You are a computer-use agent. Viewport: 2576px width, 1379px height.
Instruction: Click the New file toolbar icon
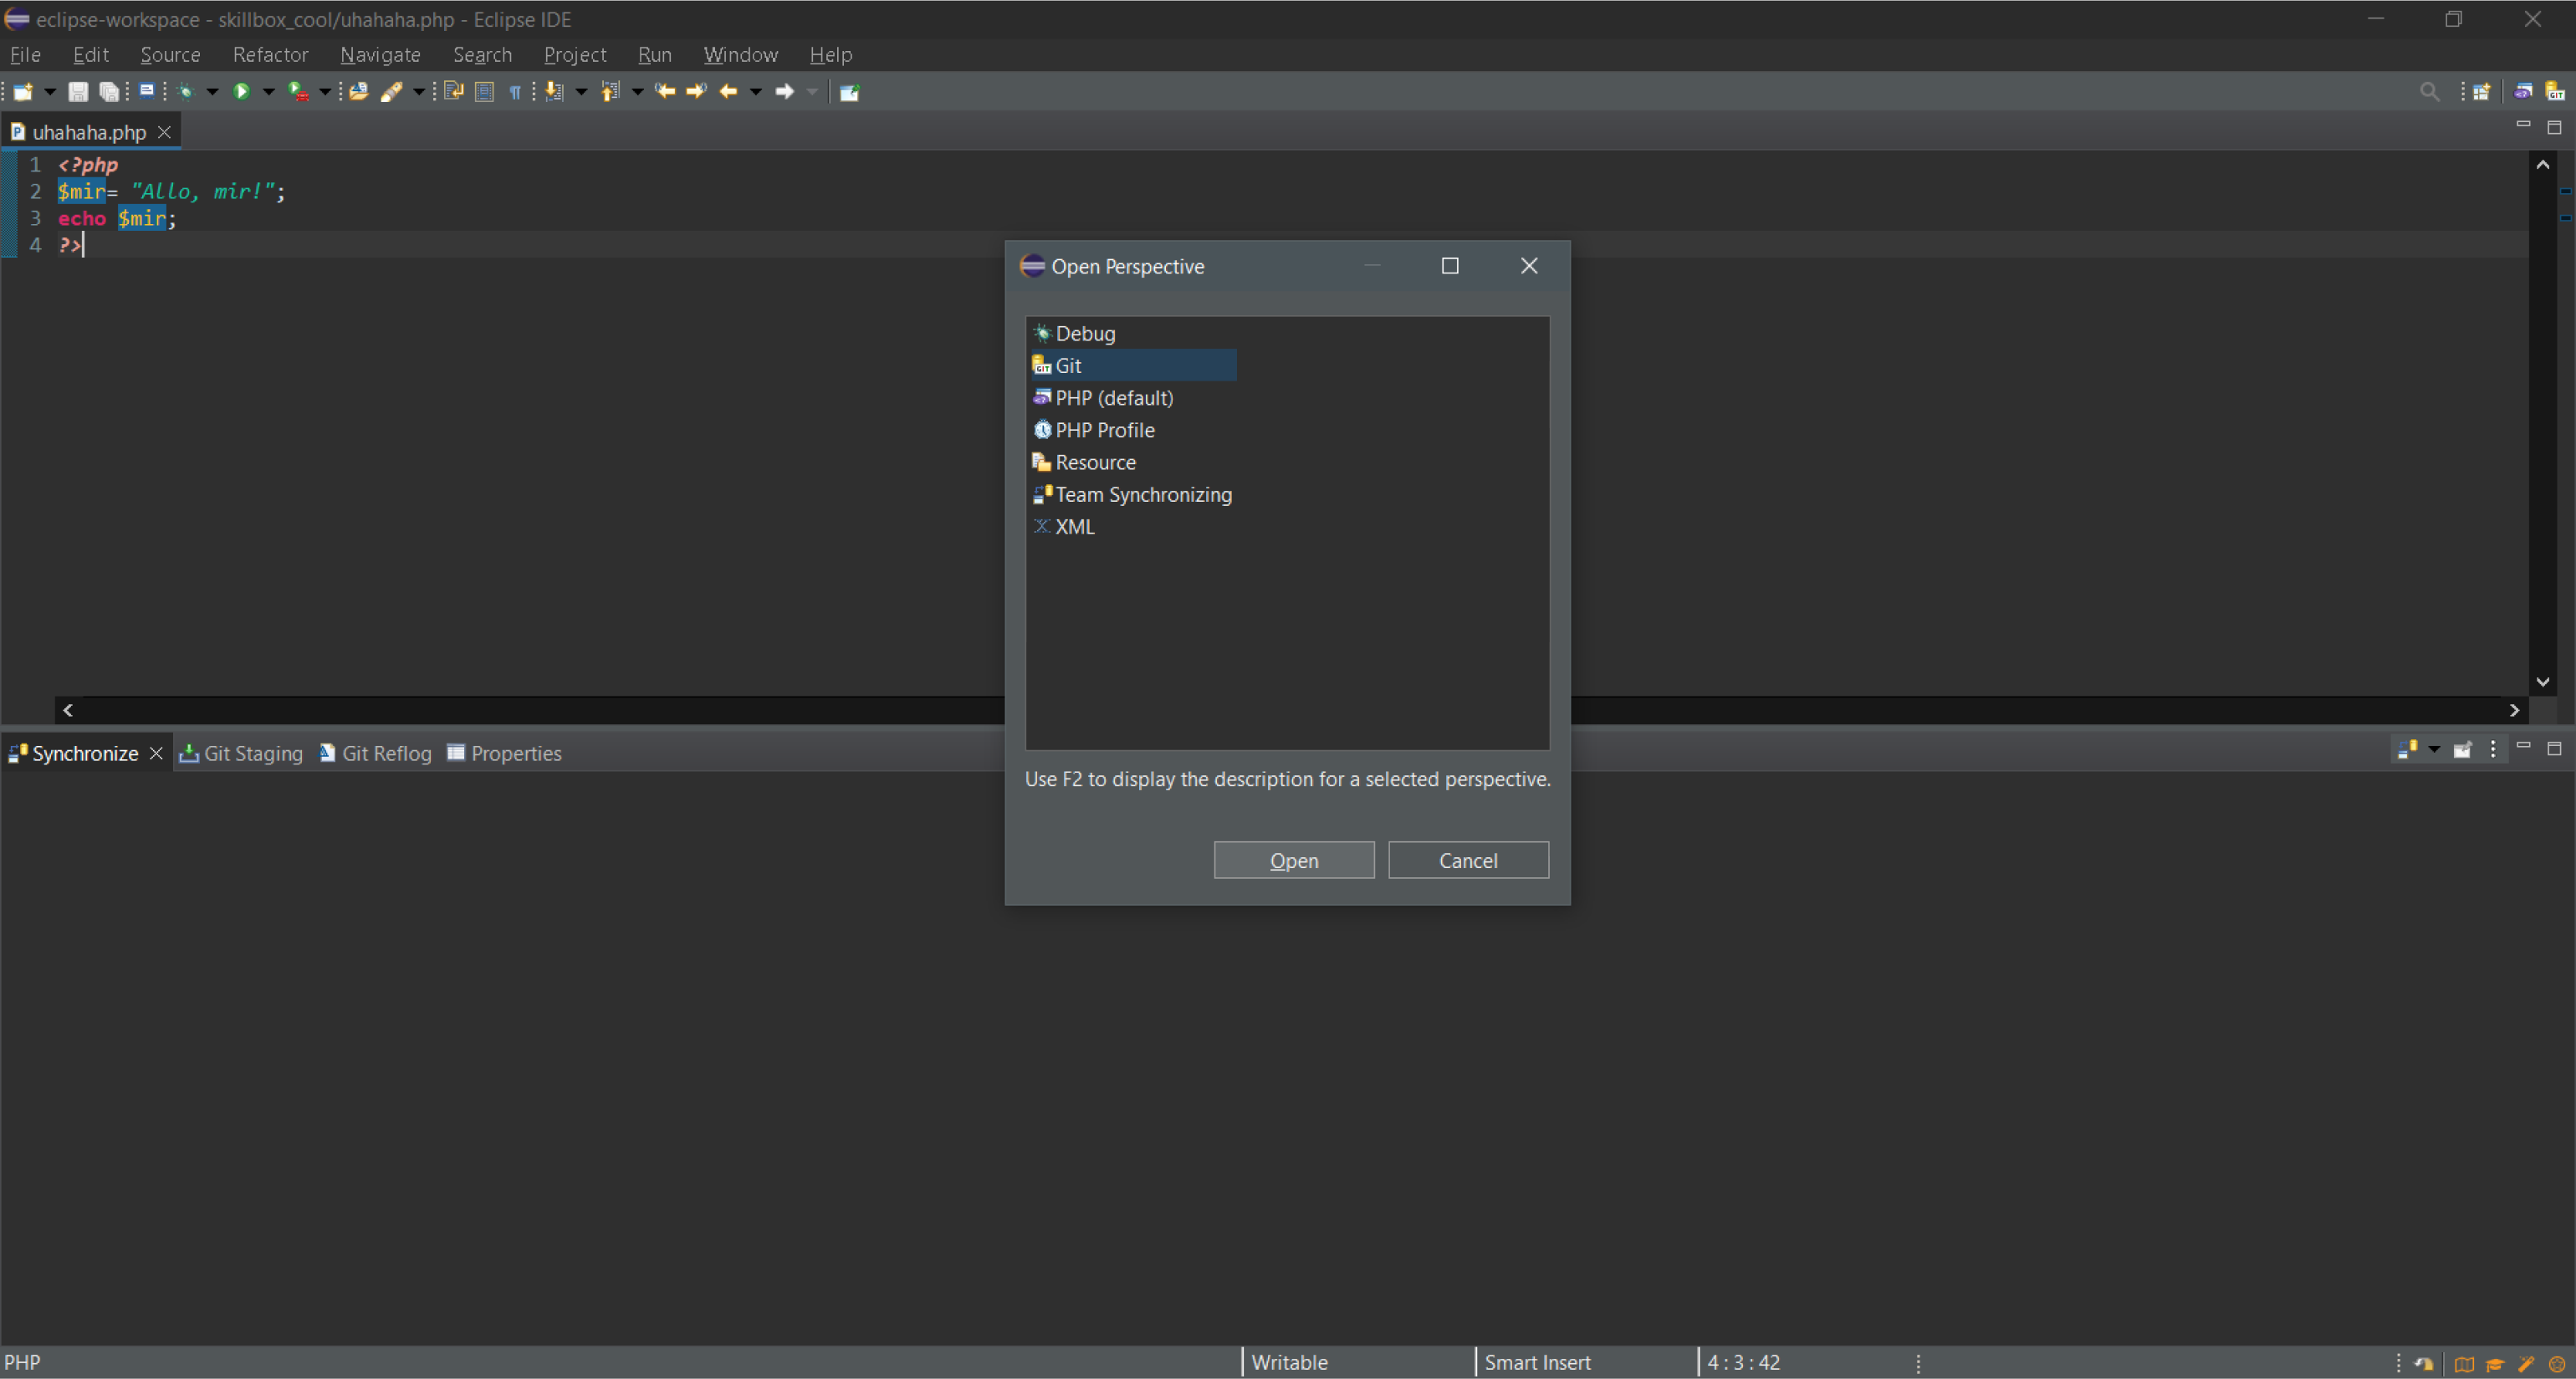[23, 92]
